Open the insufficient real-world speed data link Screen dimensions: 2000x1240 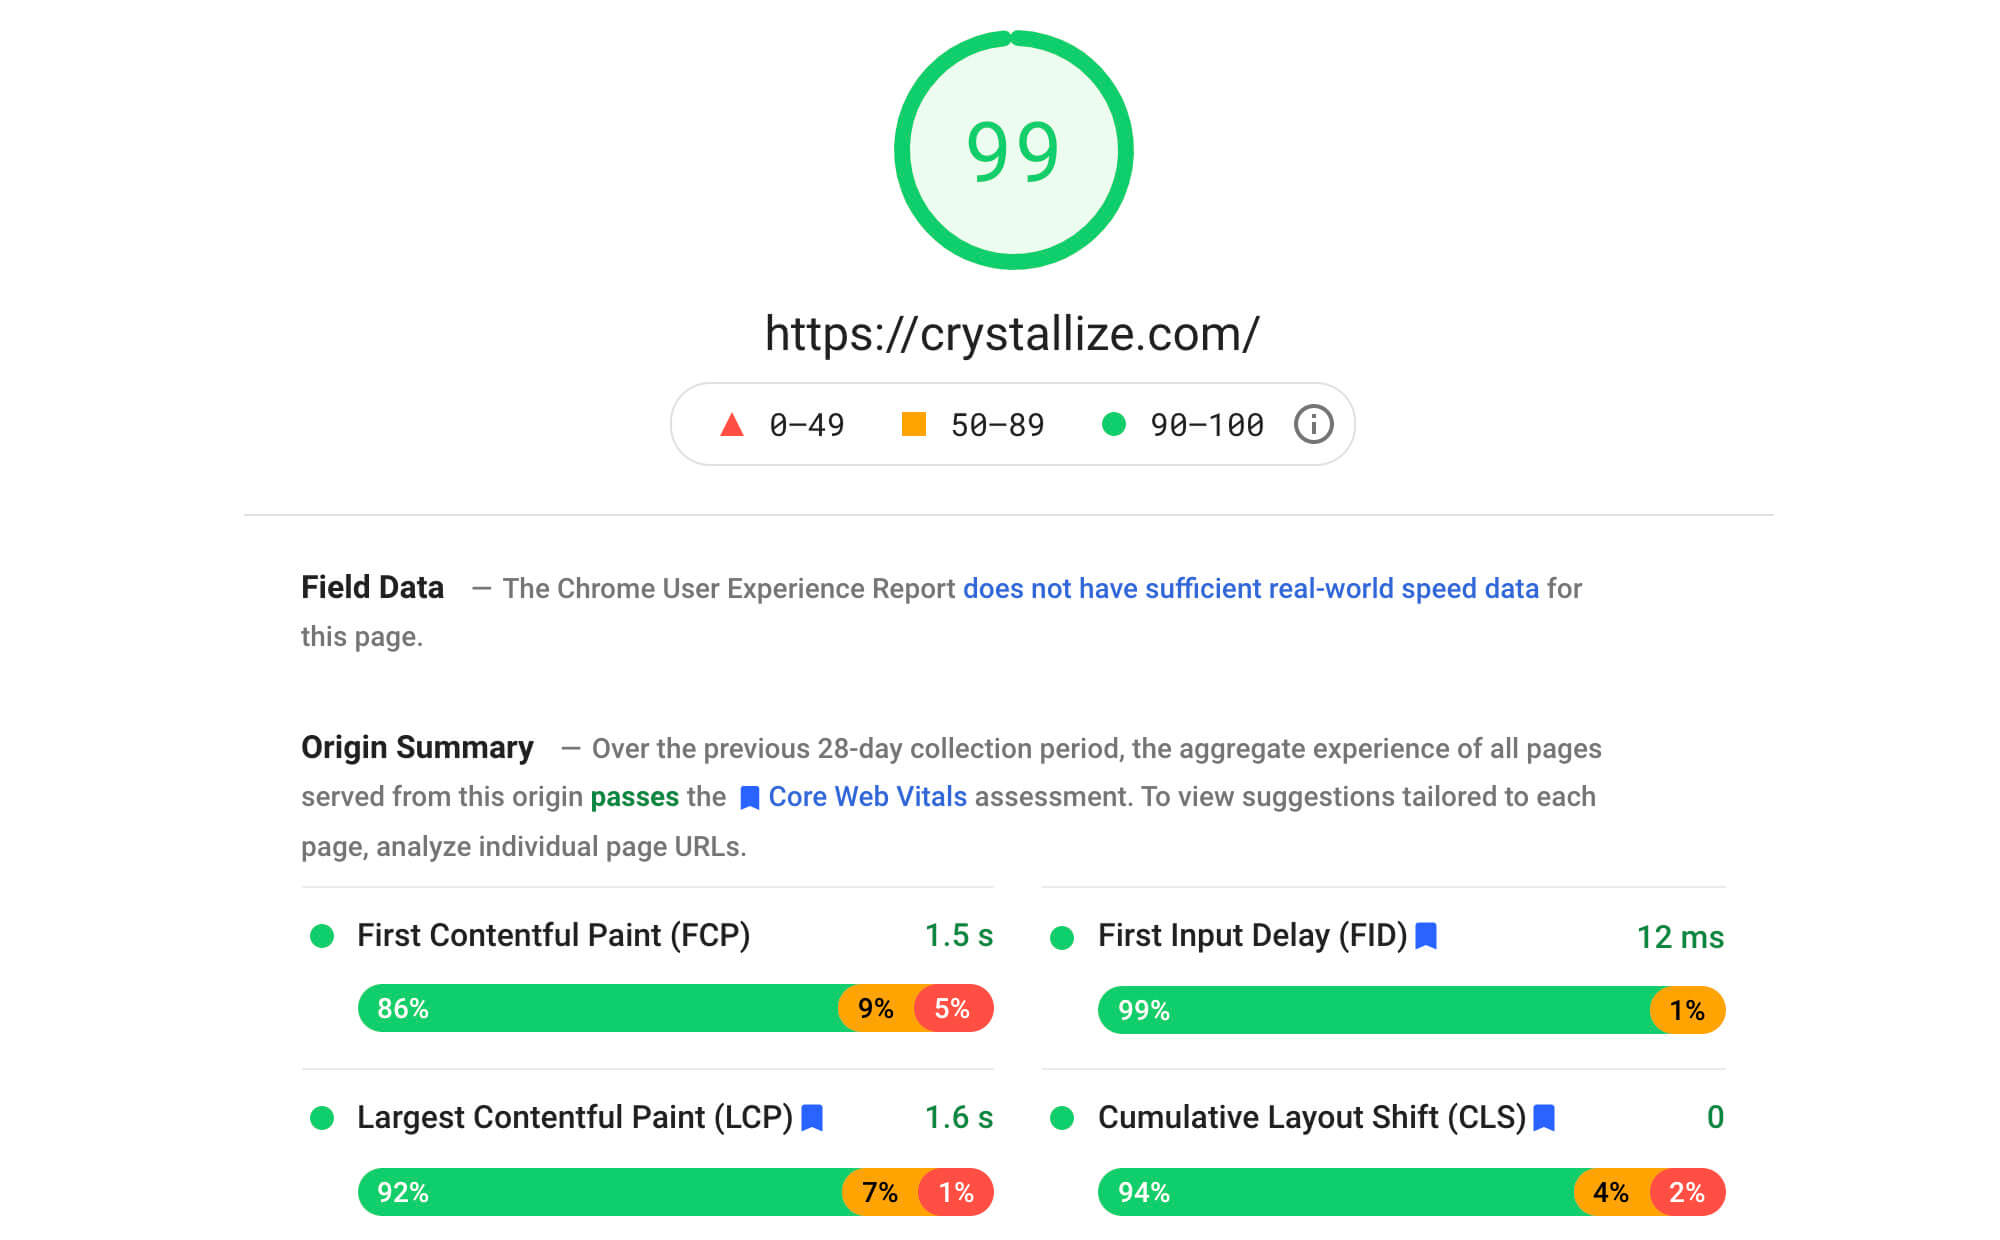[1251, 588]
